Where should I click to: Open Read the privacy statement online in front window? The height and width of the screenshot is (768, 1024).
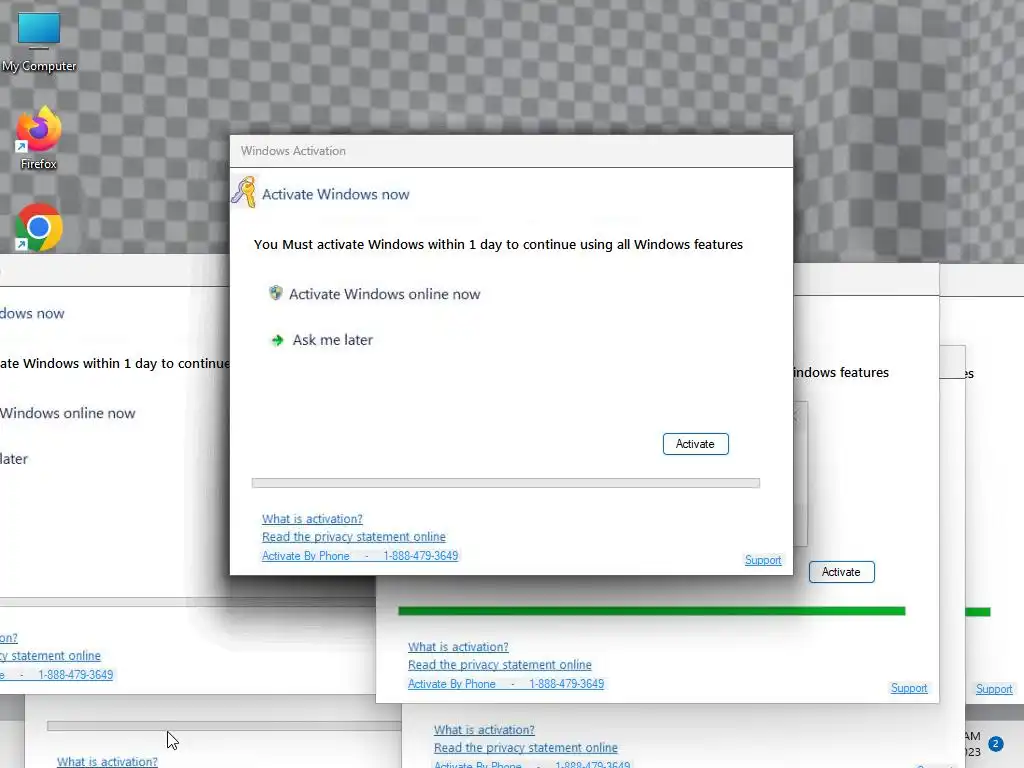click(x=353, y=537)
